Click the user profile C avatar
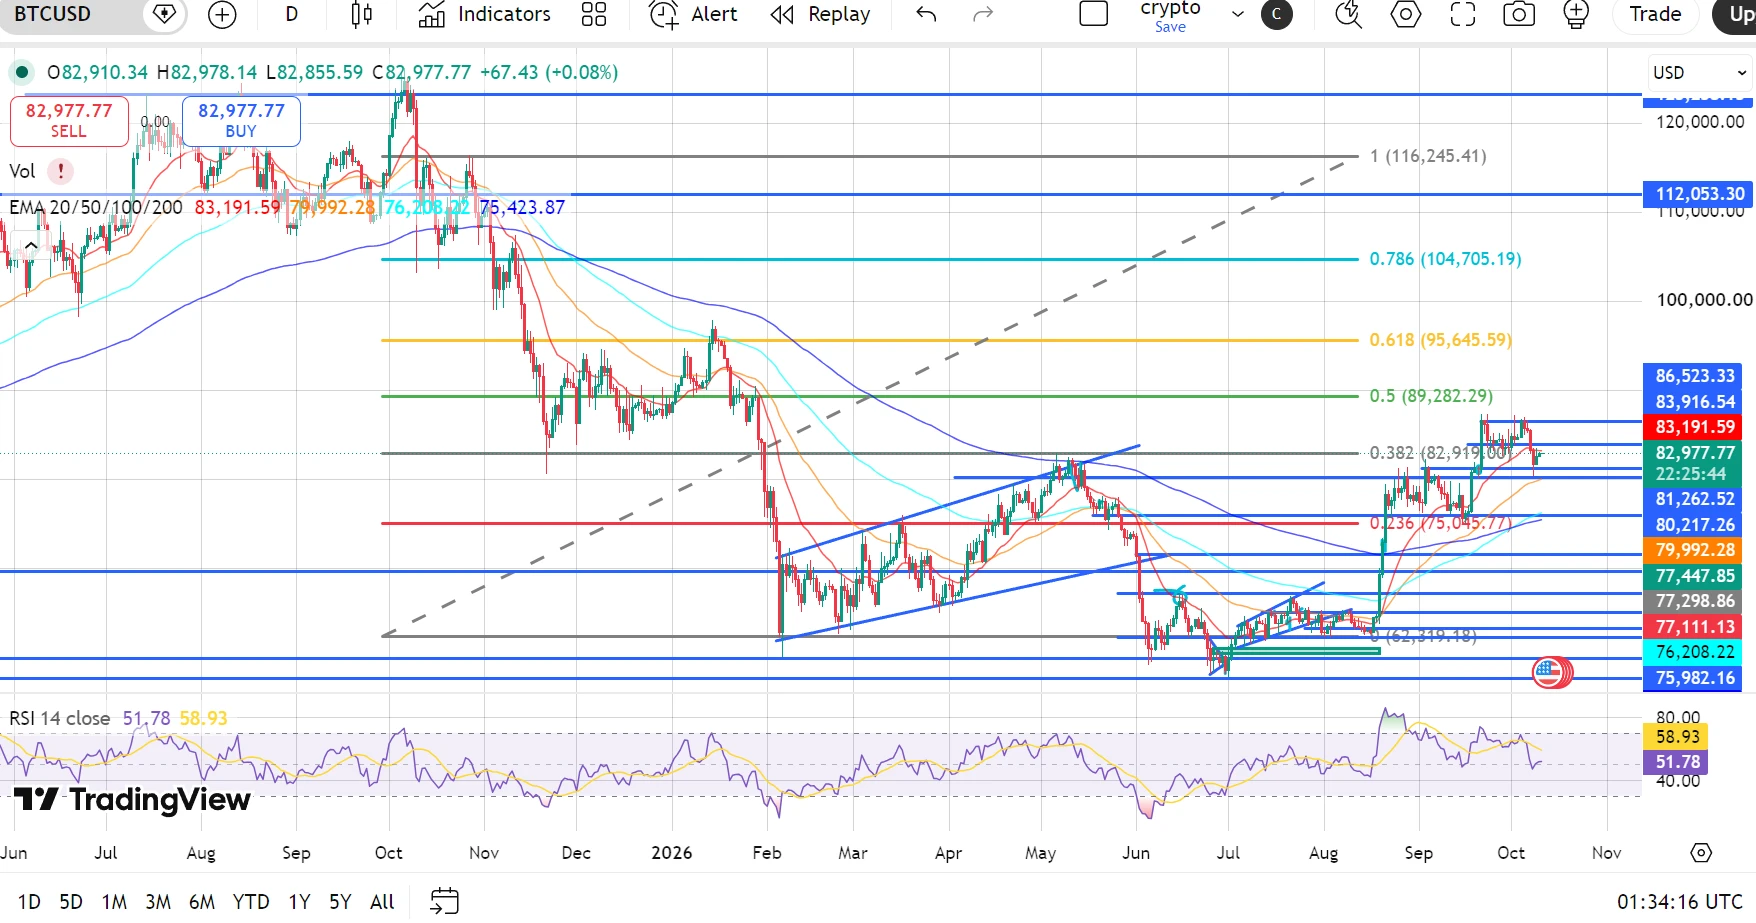The height and width of the screenshot is (923, 1756). [1277, 14]
